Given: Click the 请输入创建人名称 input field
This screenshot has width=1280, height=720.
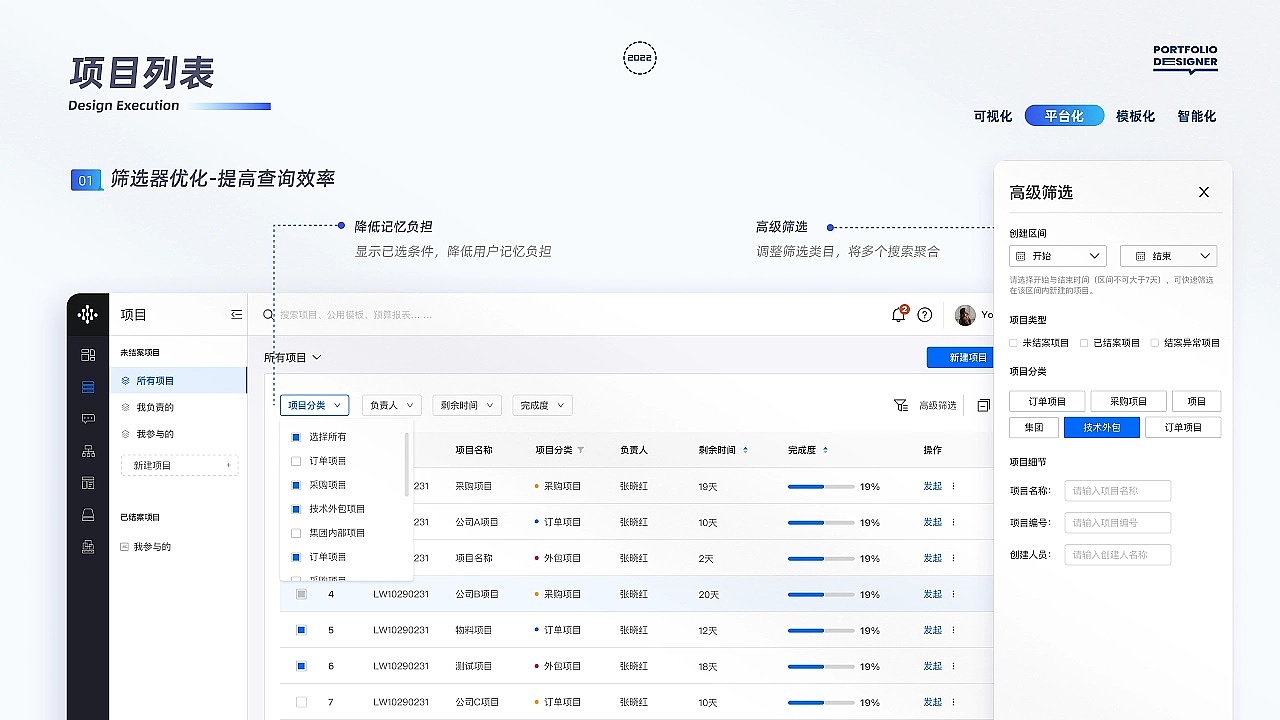Looking at the screenshot, I should click(x=1117, y=555).
